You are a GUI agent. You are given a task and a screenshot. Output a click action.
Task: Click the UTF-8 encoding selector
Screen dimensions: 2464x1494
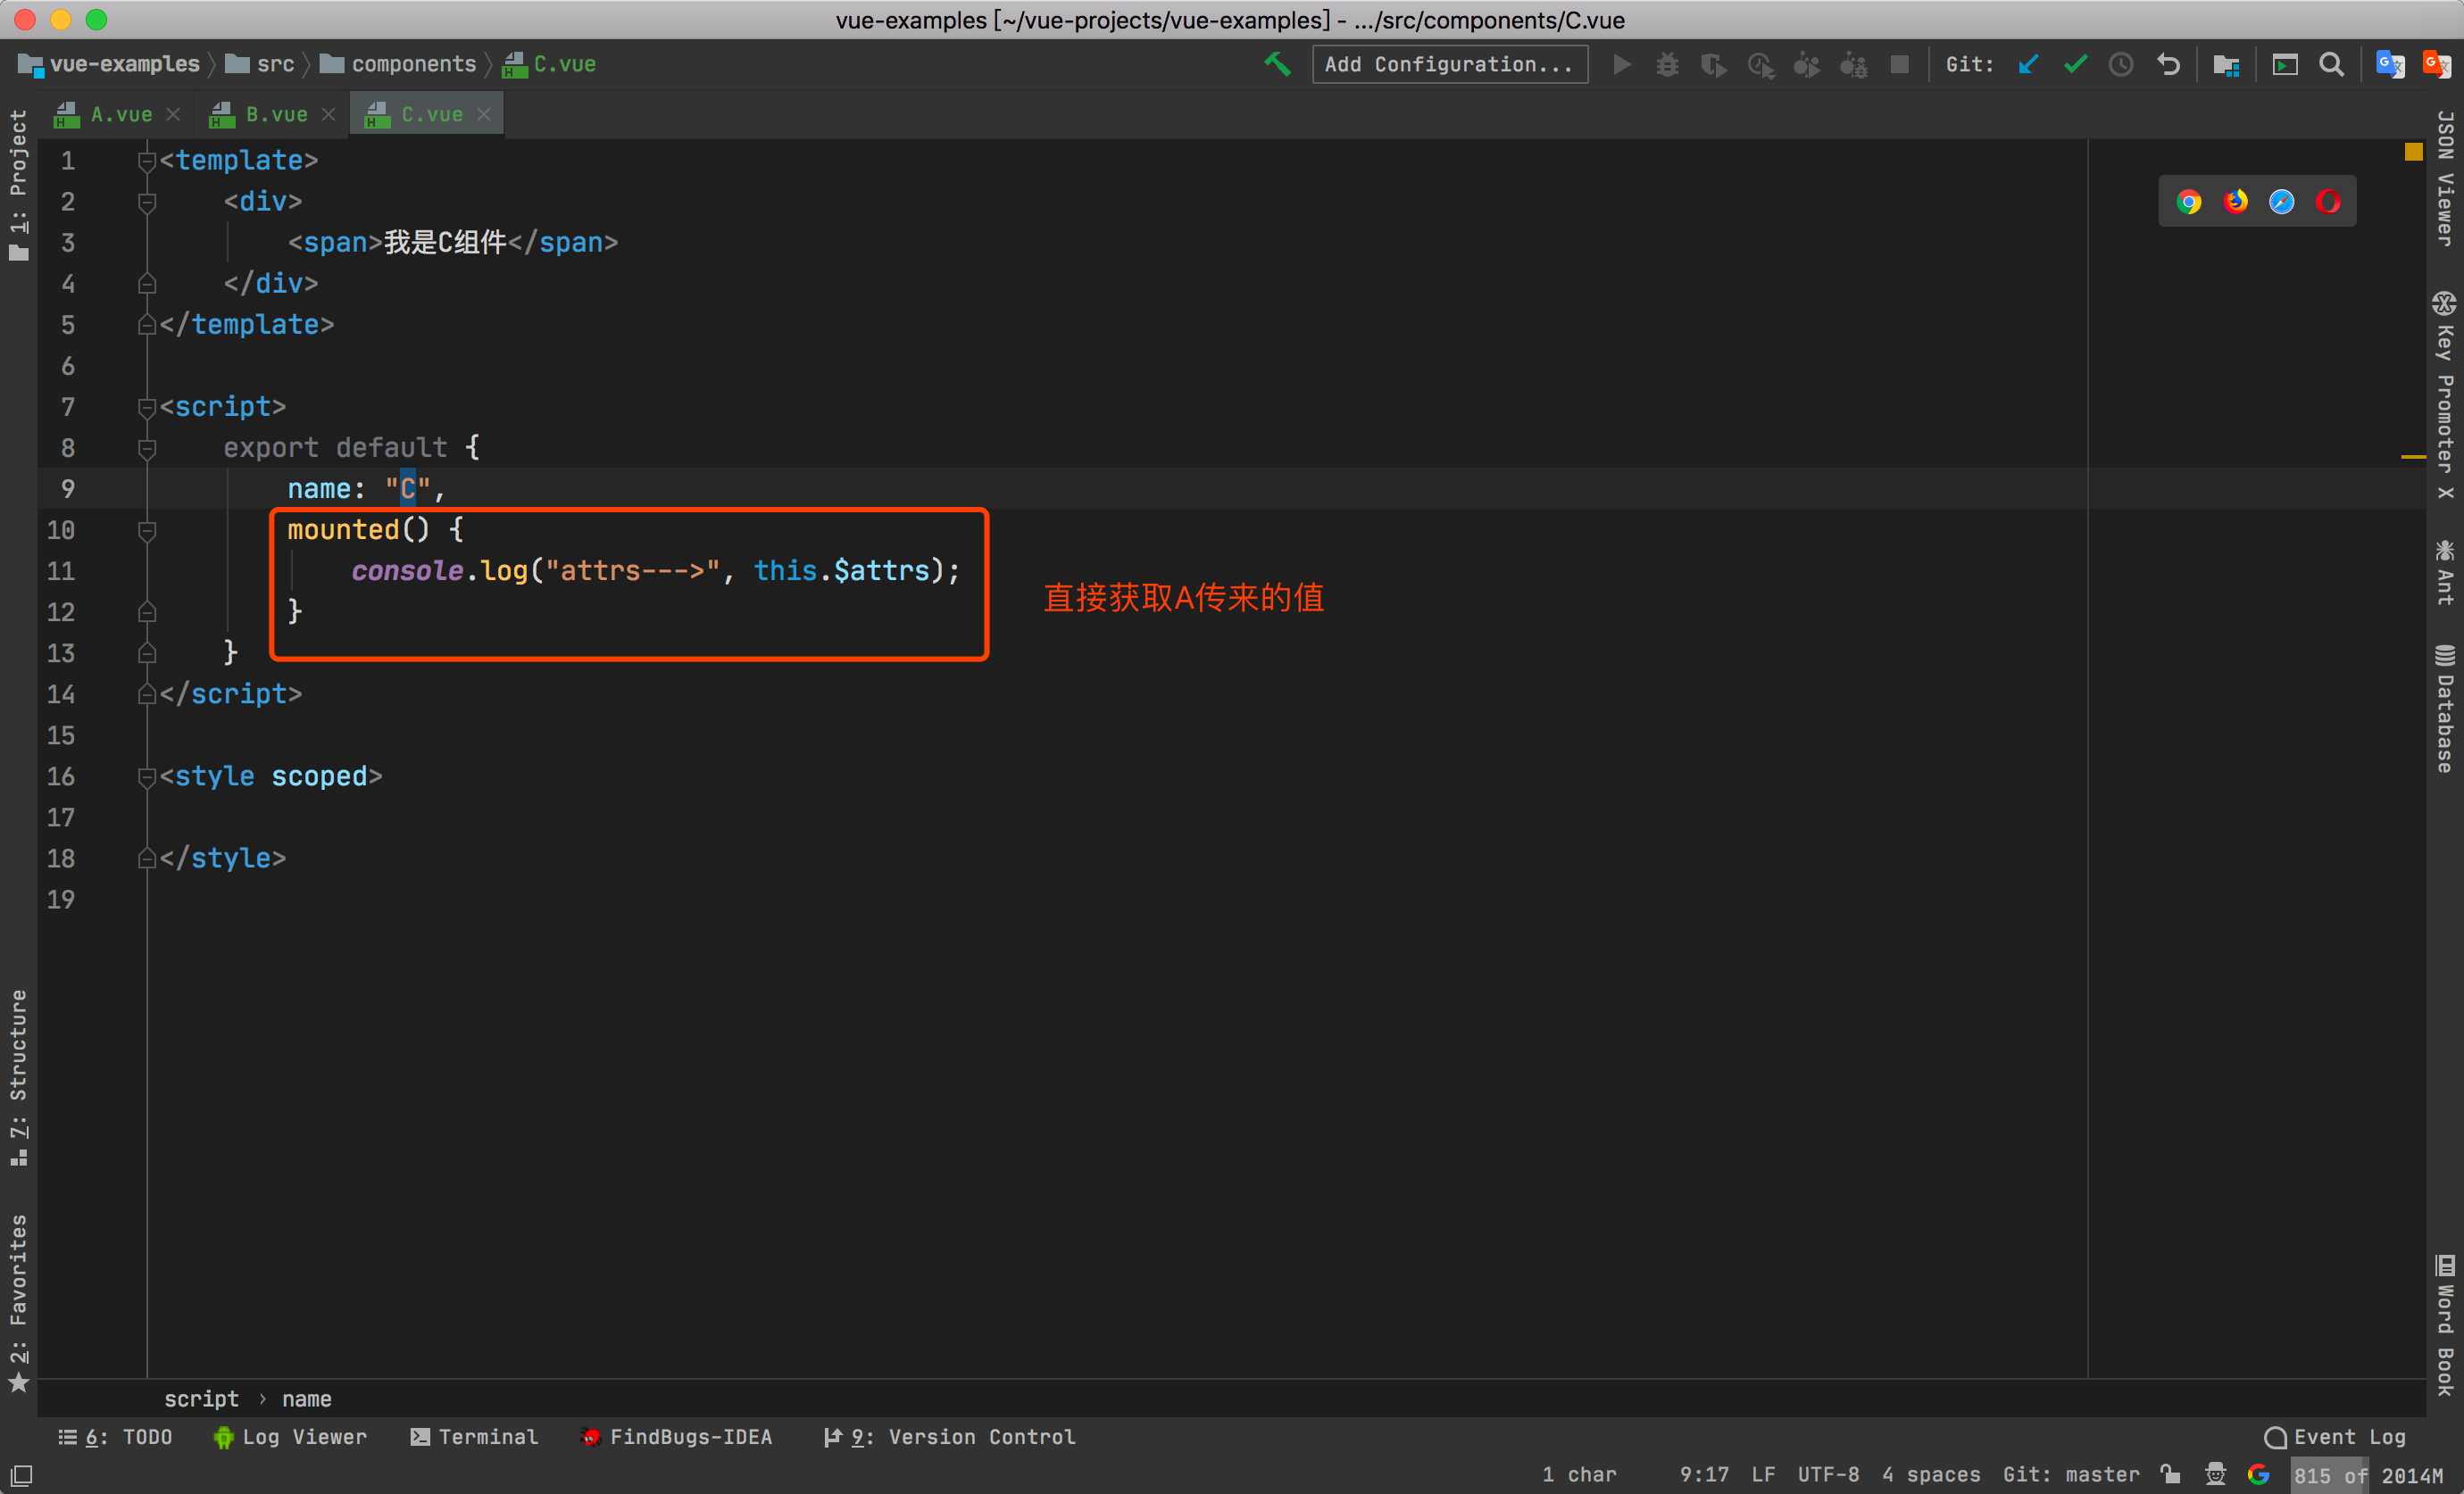[x=1828, y=1474]
